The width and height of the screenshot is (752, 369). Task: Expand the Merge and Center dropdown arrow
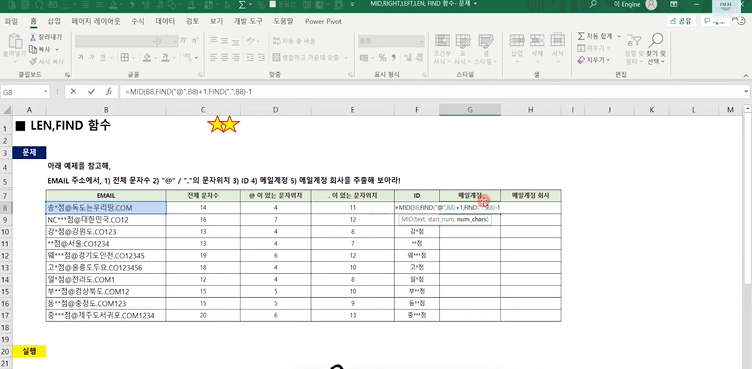pos(346,58)
